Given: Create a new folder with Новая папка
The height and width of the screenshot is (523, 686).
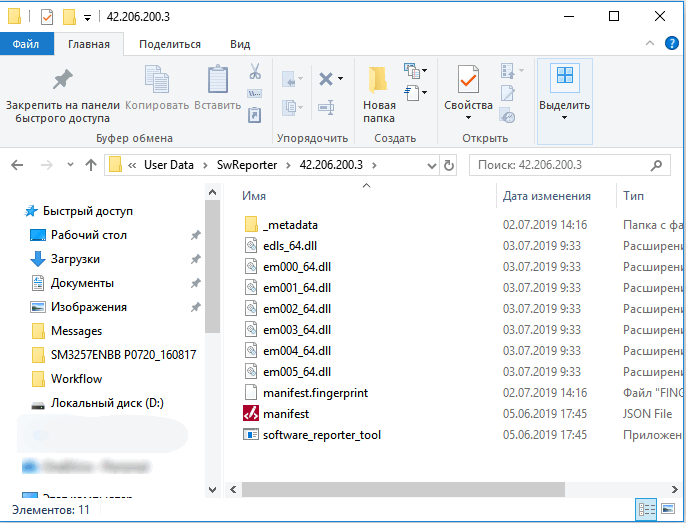Looking at the screenshot, I should [379, 95].
